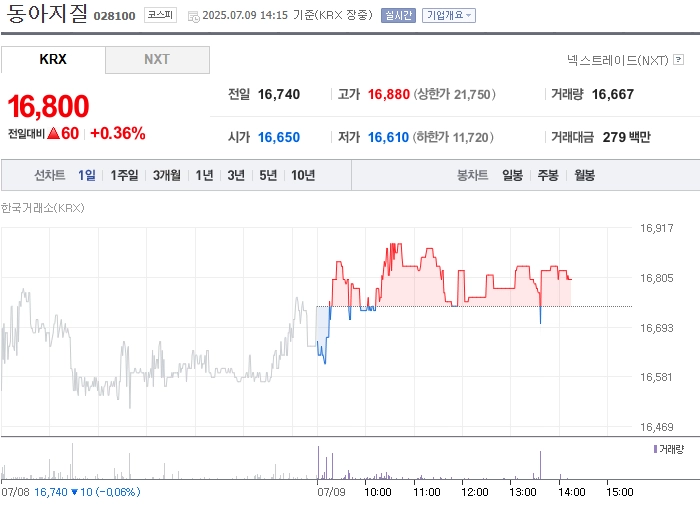Select the 3년 line chart period
Screen dimensions: 700x515
(x=236, y=175)
